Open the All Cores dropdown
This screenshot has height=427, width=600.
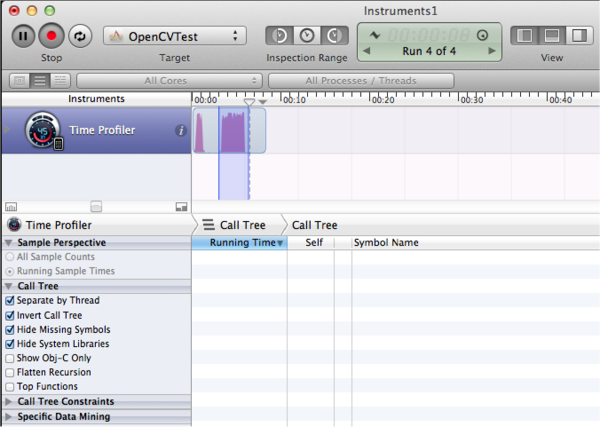click(169, 81)
